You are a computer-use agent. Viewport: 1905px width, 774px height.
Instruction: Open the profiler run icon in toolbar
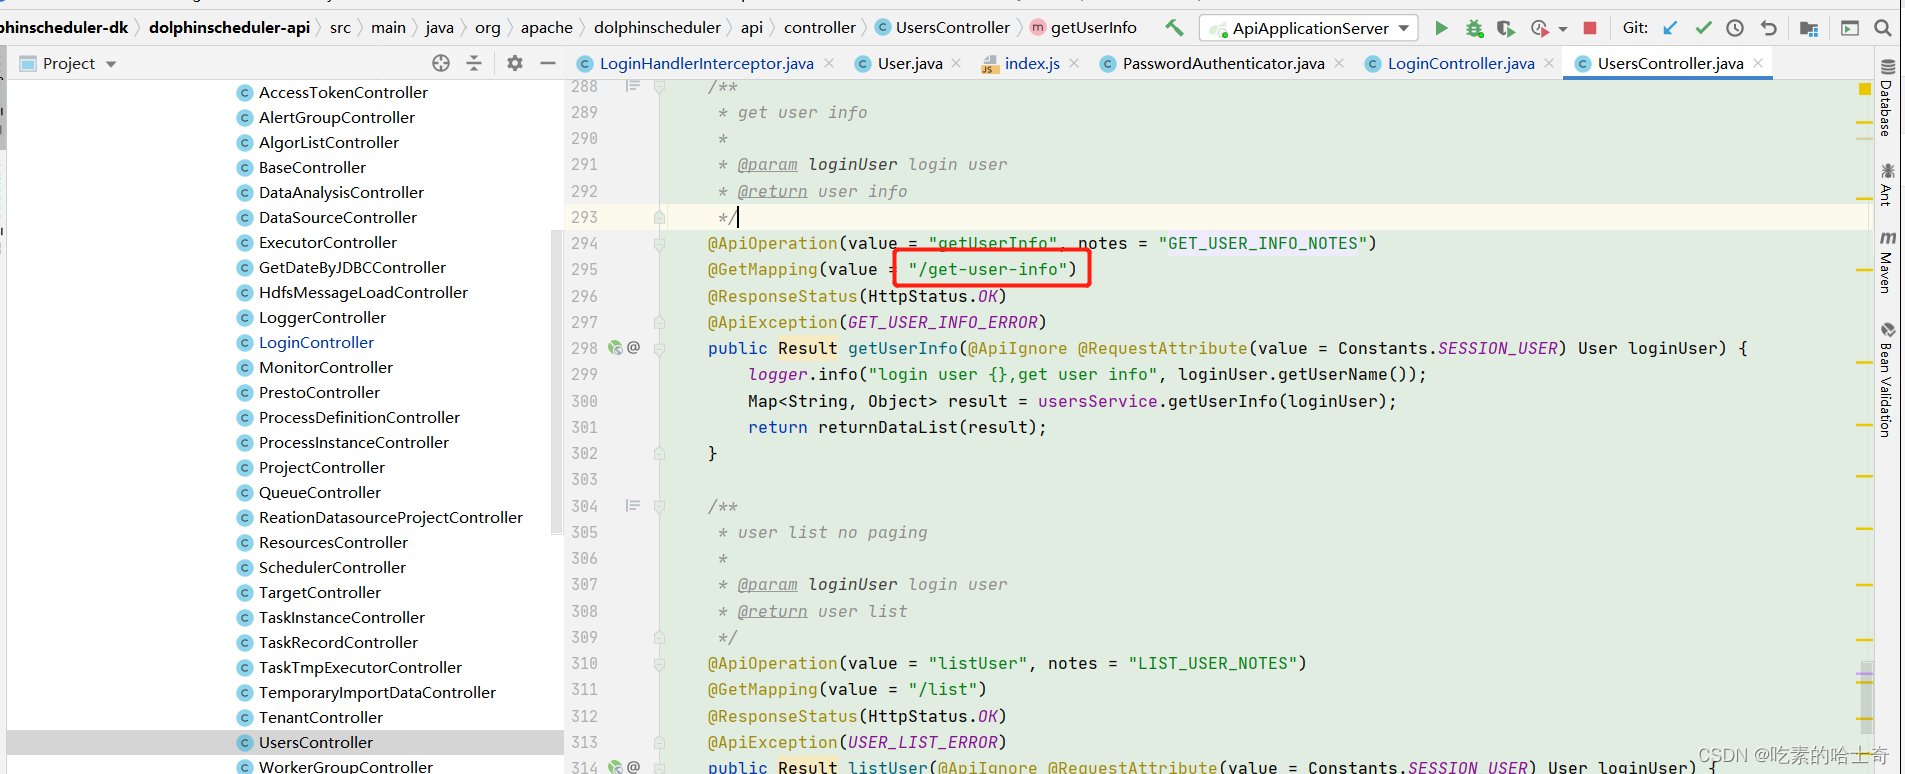(1539, 28)
